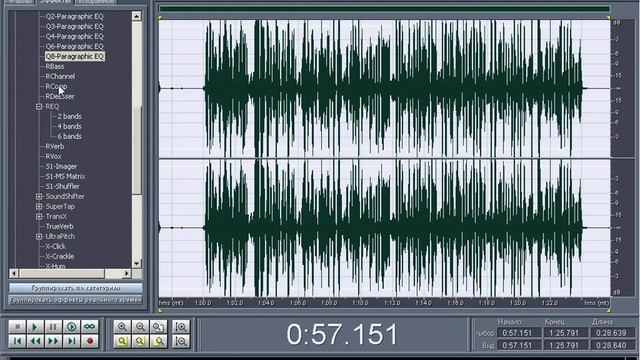Select the RBass effect
Screen dimensions: 640x360
(55, 67)
